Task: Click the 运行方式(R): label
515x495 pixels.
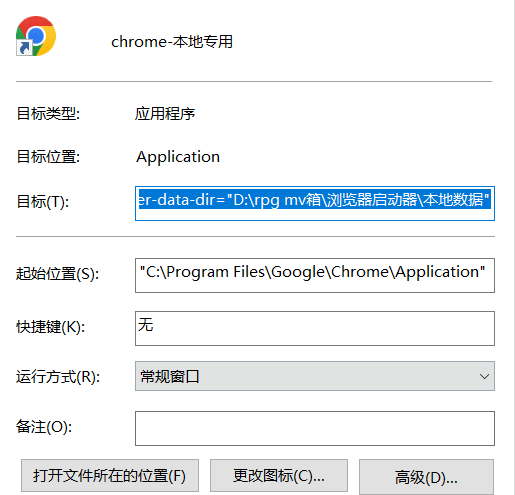Action: (x=58, y=377)
